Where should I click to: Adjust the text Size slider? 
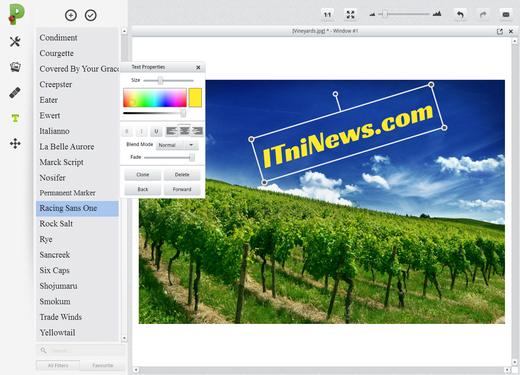[x=160, y=81]
